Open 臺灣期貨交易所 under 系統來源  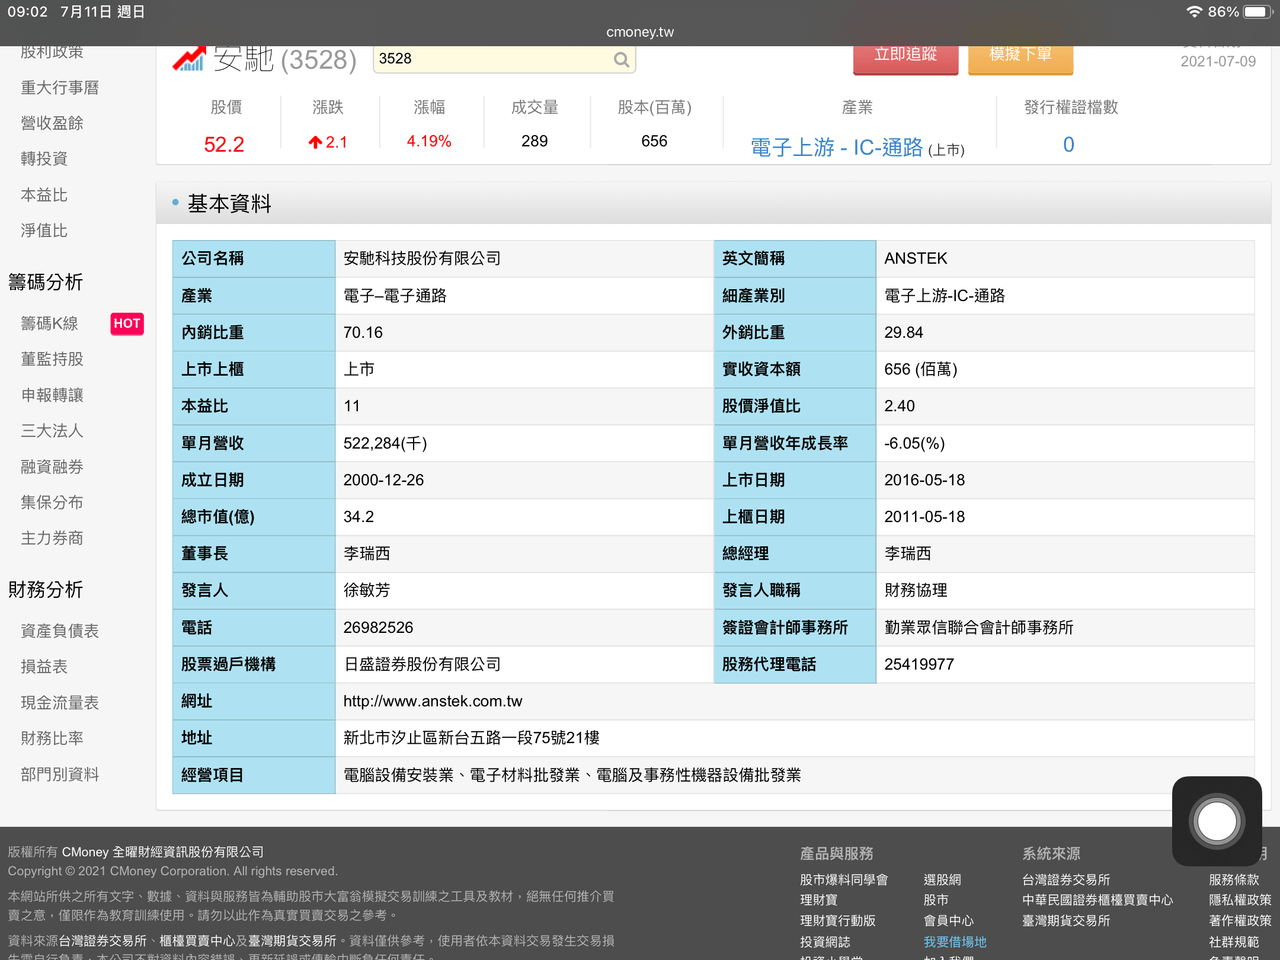[1066, 921]
